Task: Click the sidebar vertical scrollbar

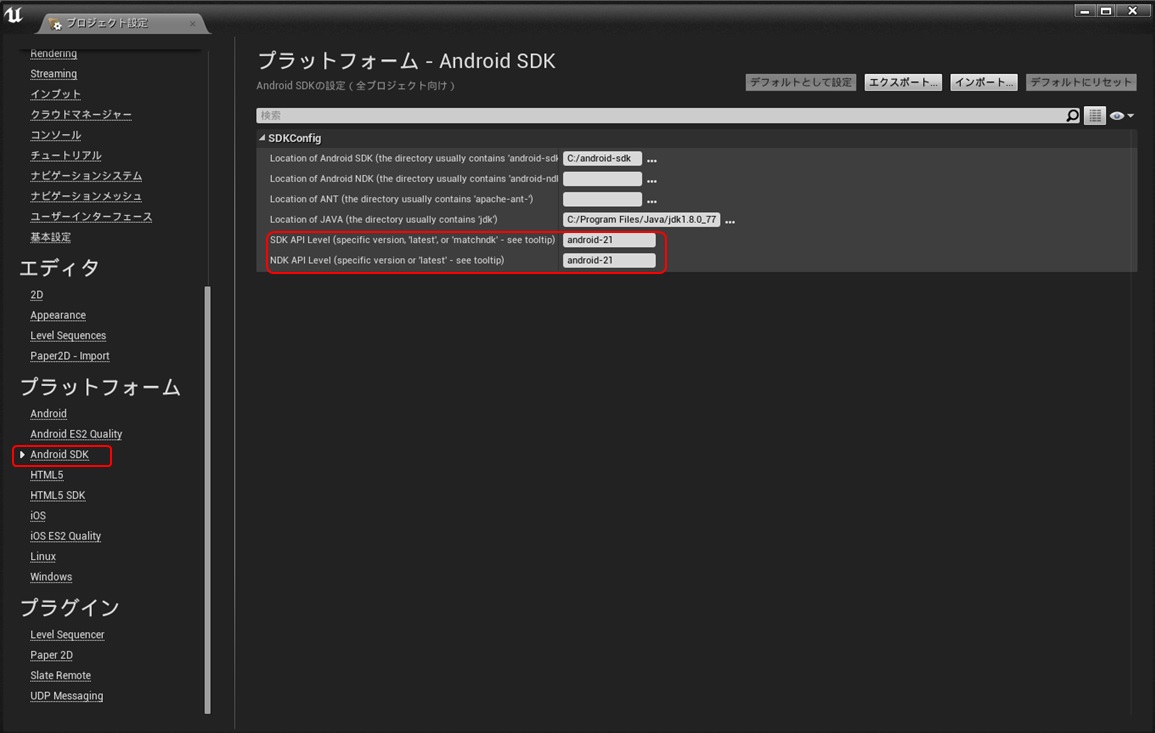Action: [x=208, y=499]
